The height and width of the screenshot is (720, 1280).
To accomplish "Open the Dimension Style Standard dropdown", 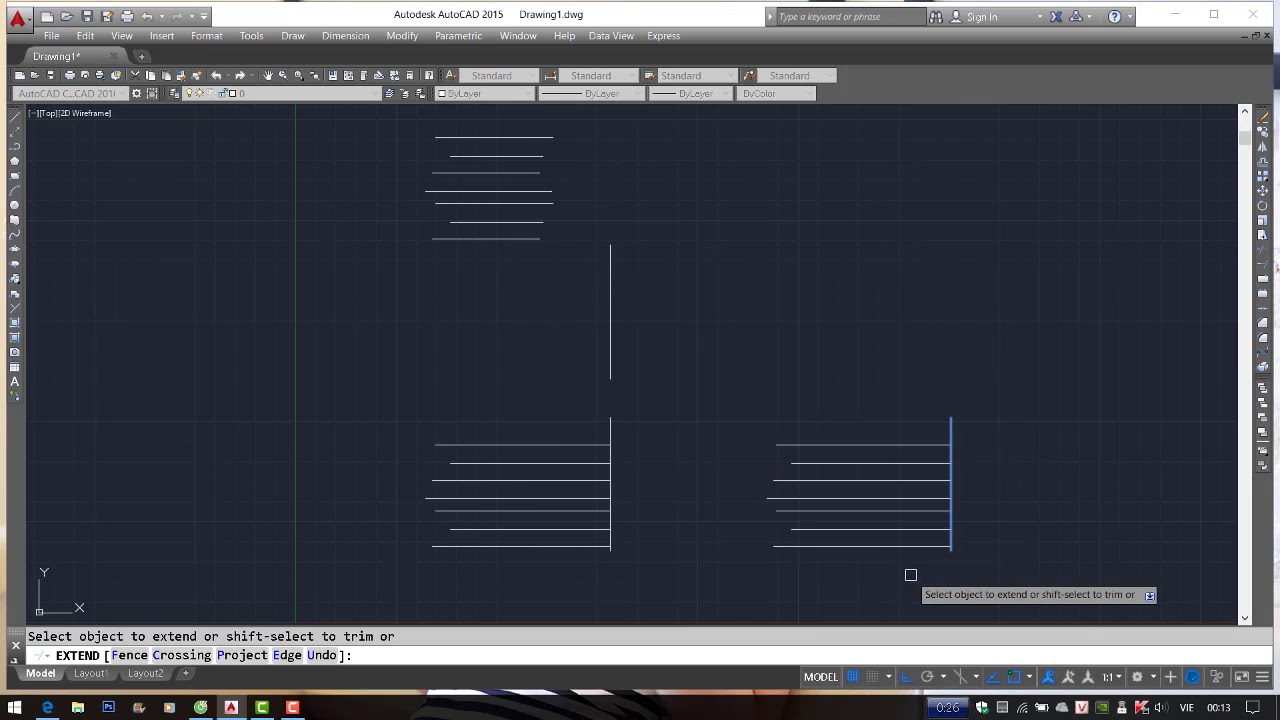I will pos(600,75).
